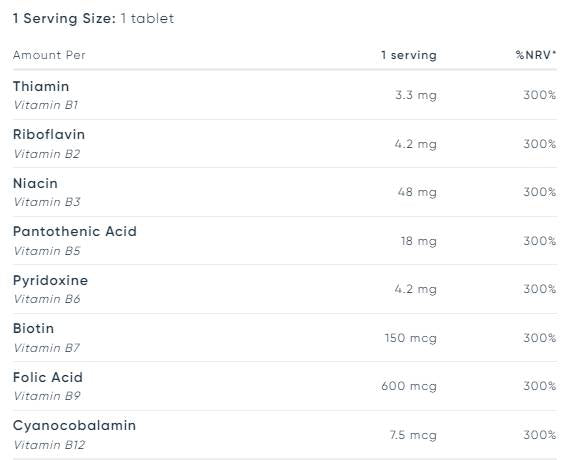Click the 18 mg Pantothenic Acid value
The image size is (579, 460).
click(419, 241)
